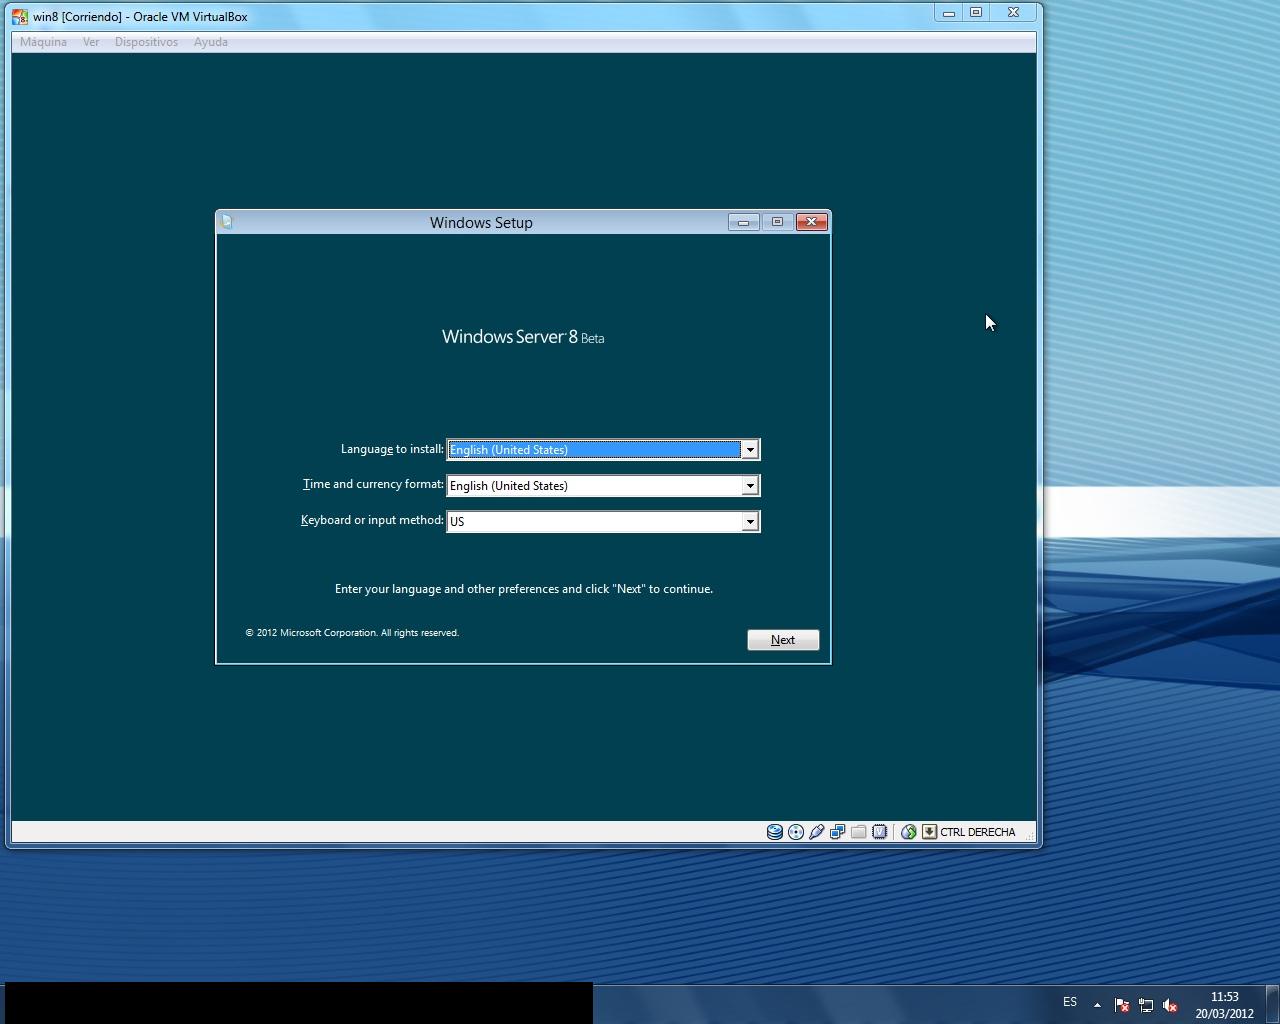This screenshot has width=1280, height=1024.
Task: Click the USB devices status icon
Action: click(x=817, y=832)
